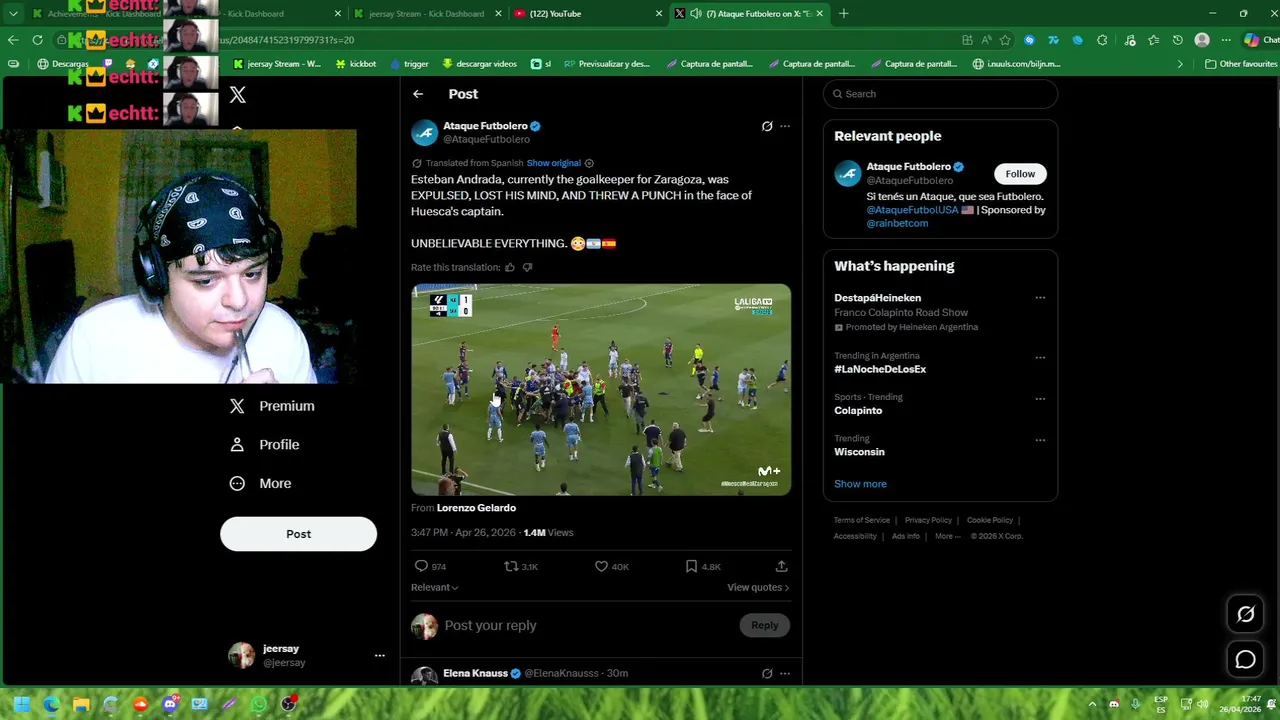Open browser Extensions puzzle icon
The height and width of the screenshot is (720, 1280).
(1102, 40)
